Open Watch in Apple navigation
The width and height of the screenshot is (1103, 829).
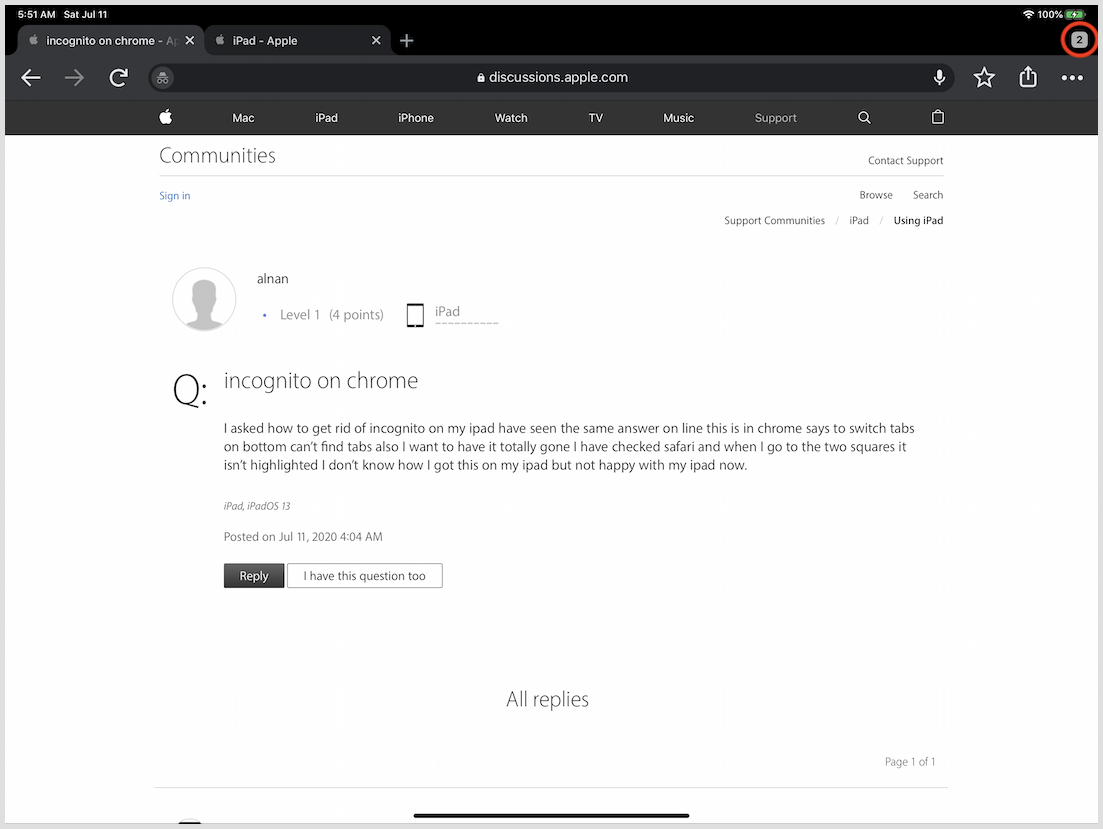tap(511, 118)
